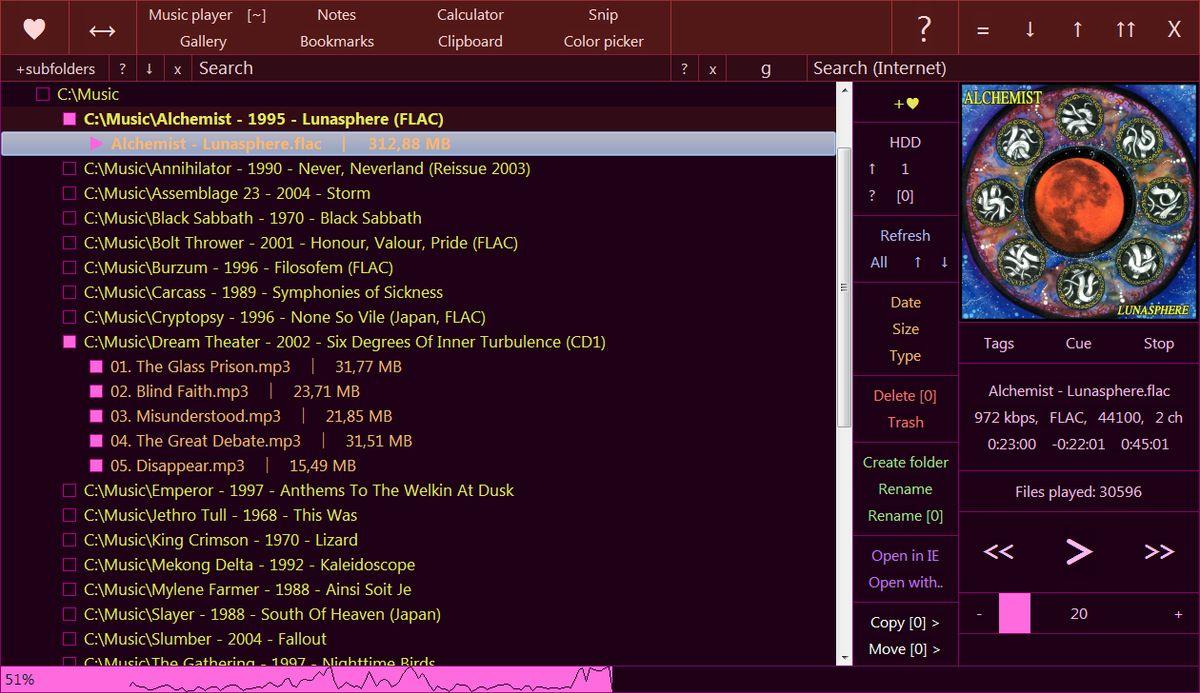
Task: Click the HDD up arrow
Action: [872, 169]
